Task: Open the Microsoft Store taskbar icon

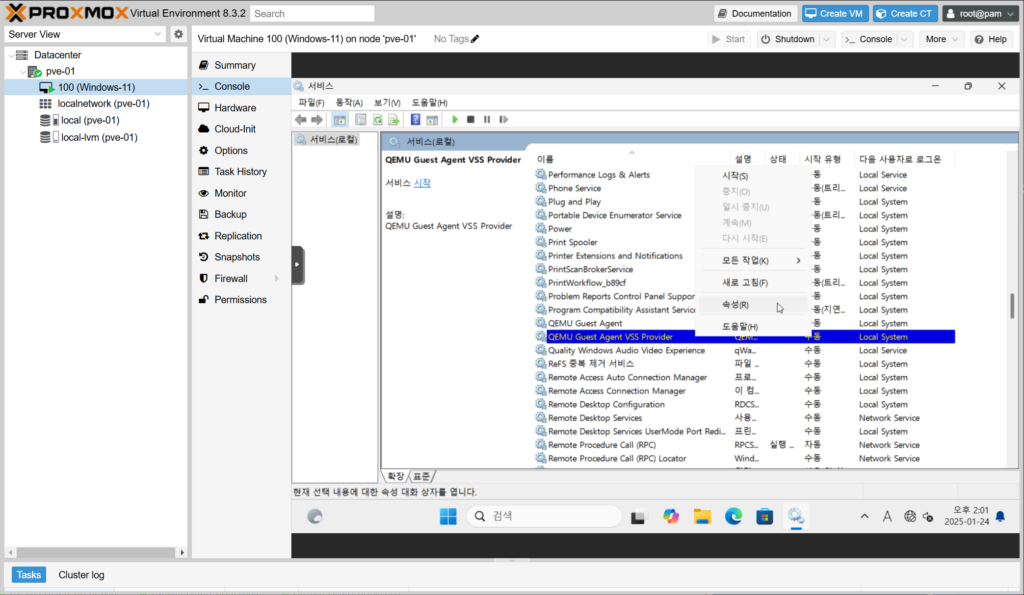Action: [764, 516]
